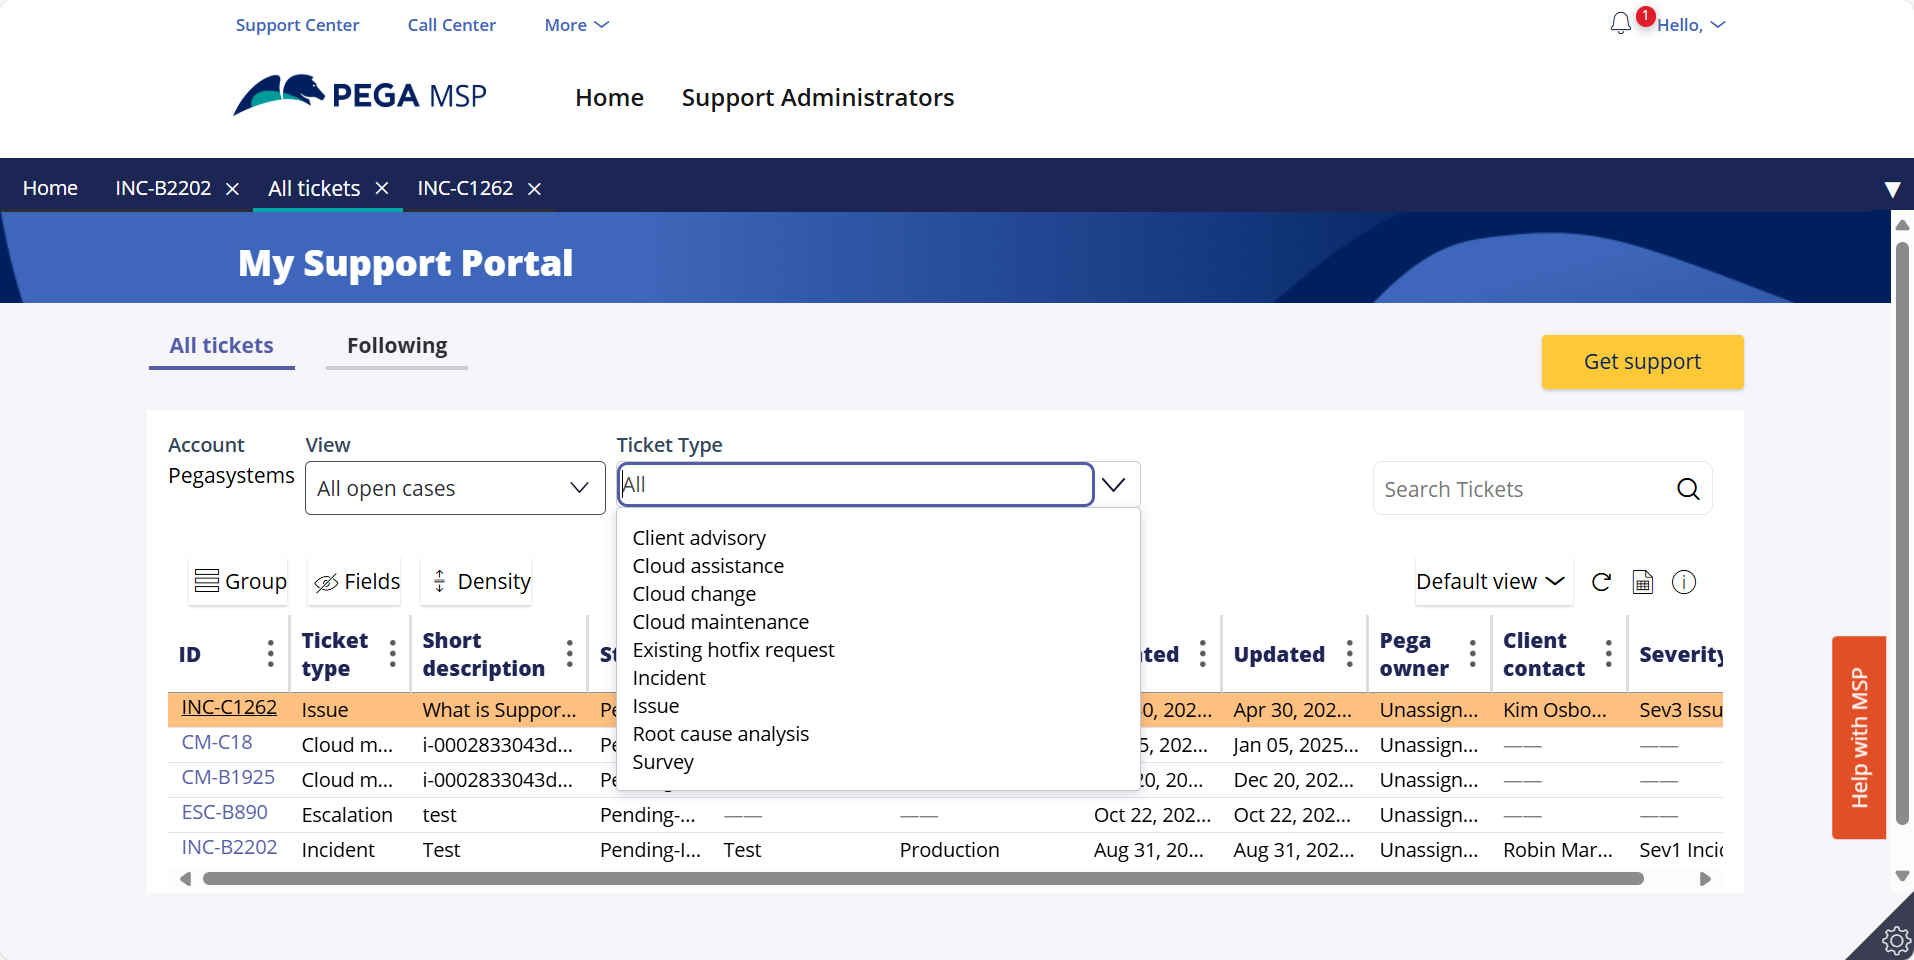Click the search magnifier icon
Viewport: 1914px width, 960px height.
coord(1688,489)
